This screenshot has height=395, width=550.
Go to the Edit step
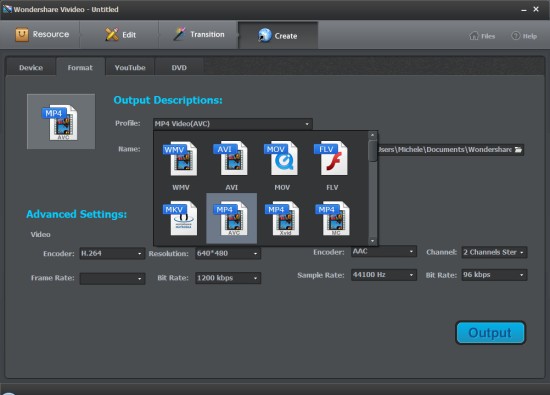(x=120, y=34)
